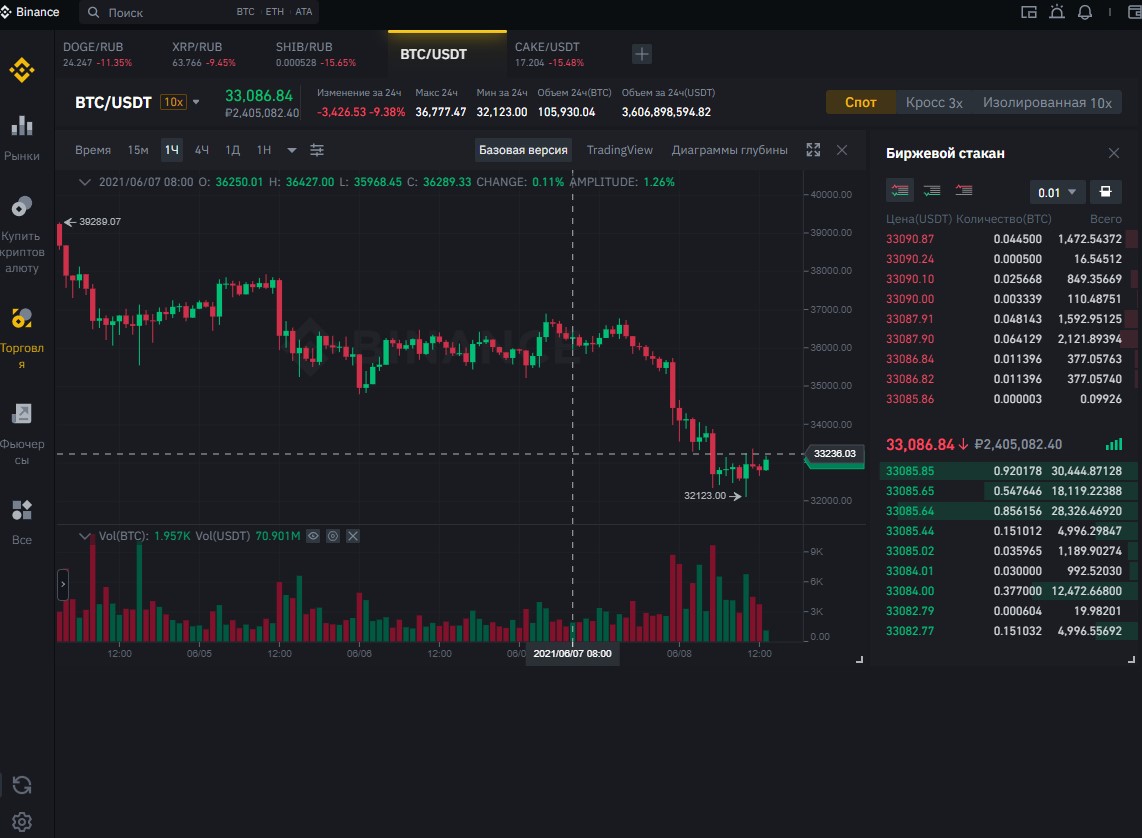This screenshot has width=1142, height=838.
Task: Expand the BTC/USDT pair selector arrow
Action: coord(196,102)
